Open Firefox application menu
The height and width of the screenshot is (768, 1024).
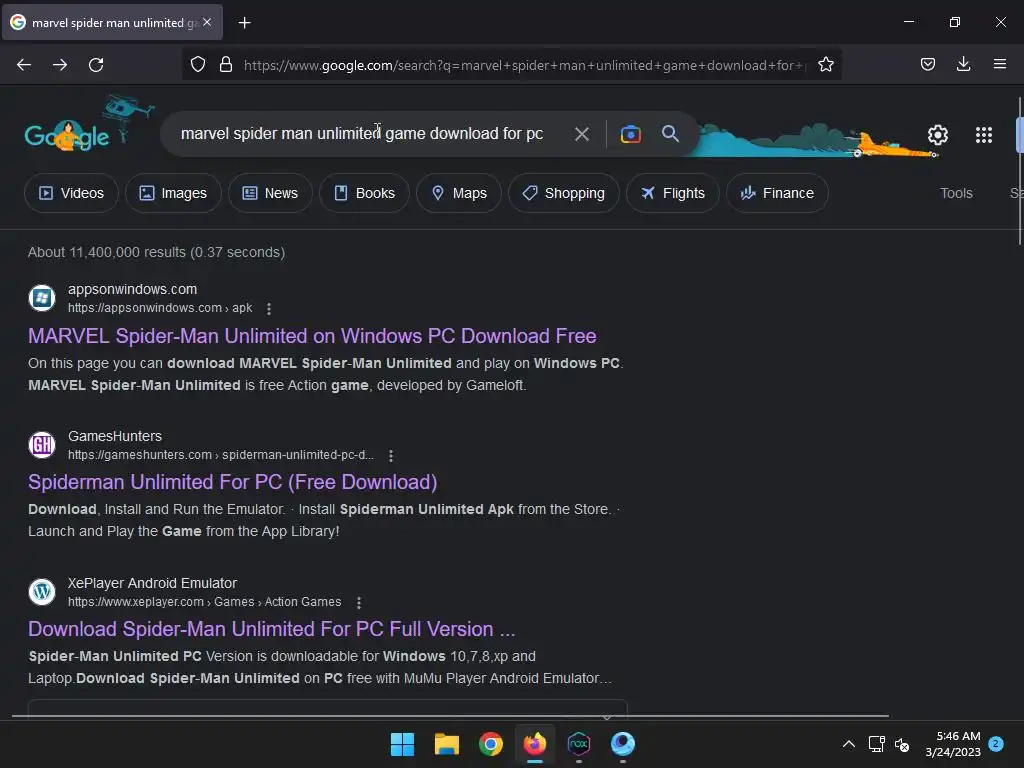click(x=1000, y=64)
